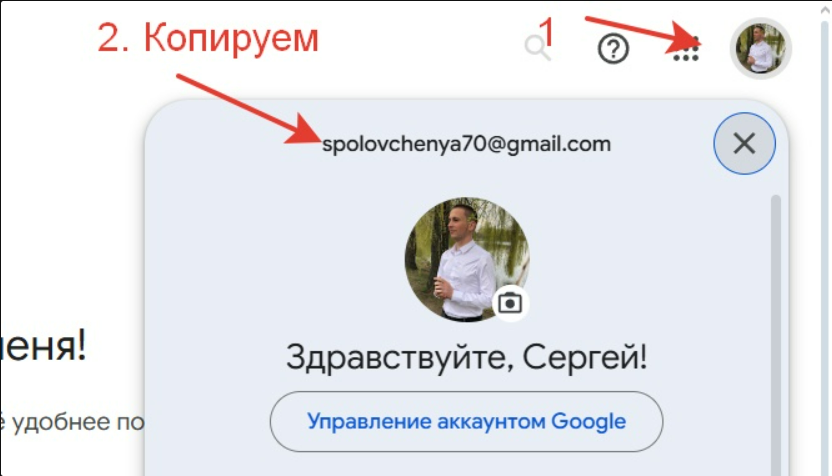832x476 pixels.
Task: Click the large profile picture in the panel
Action: 466,259
